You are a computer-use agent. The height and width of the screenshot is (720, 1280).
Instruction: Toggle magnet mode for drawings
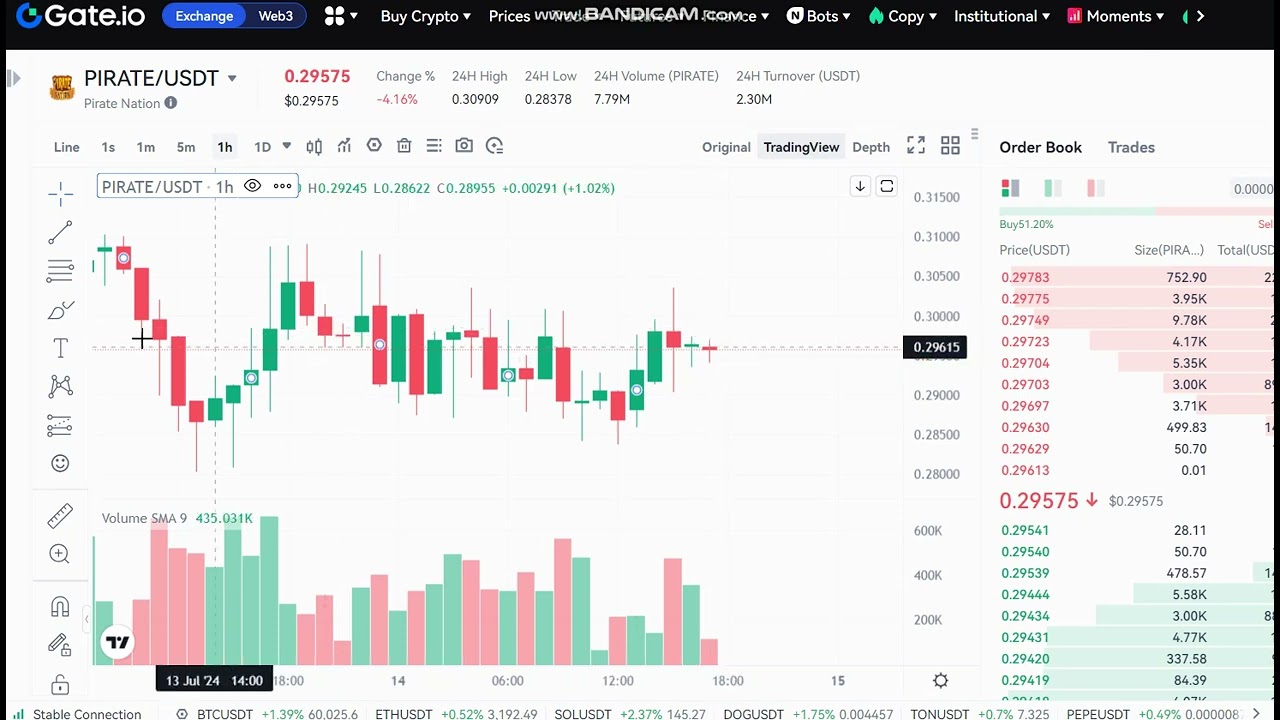60,607
